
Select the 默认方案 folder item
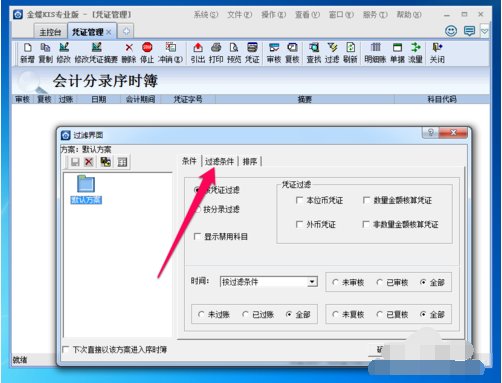point(86,189)
